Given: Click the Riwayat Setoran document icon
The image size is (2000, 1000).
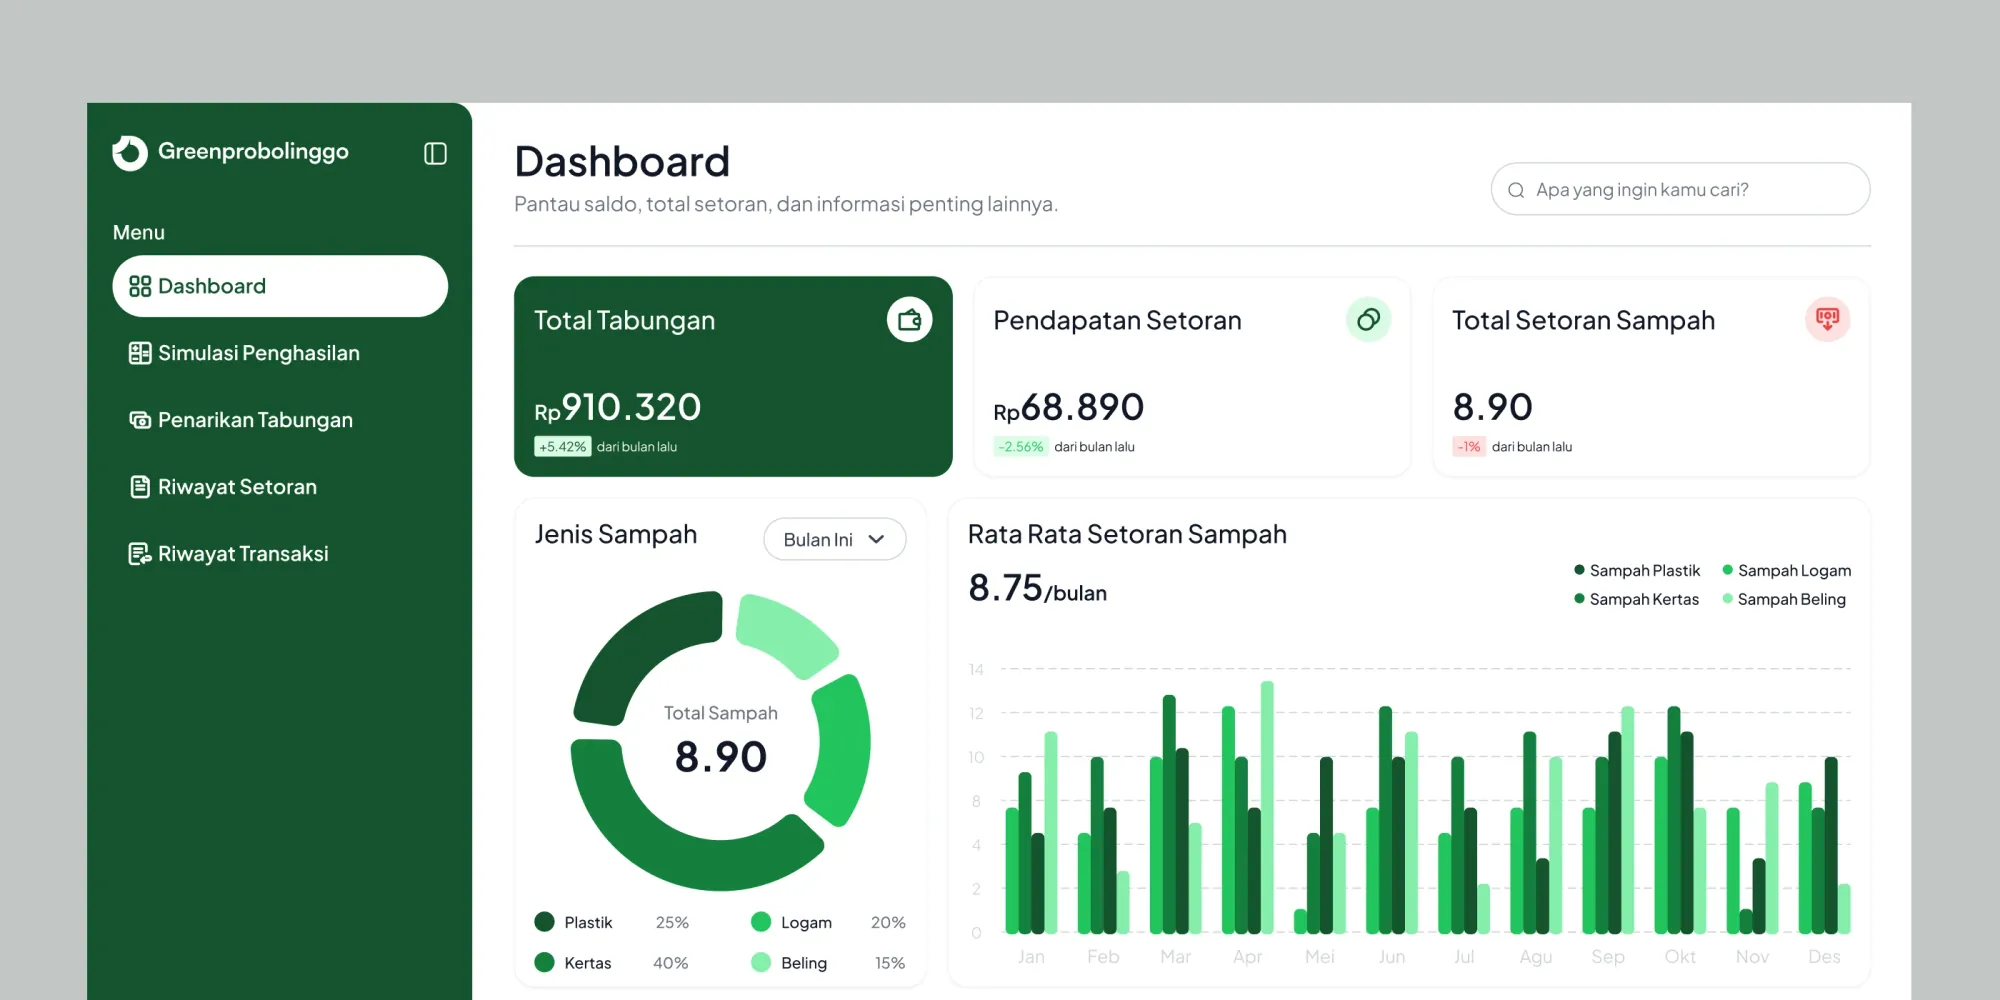Looking at the screenshot, I should (140, 487).
